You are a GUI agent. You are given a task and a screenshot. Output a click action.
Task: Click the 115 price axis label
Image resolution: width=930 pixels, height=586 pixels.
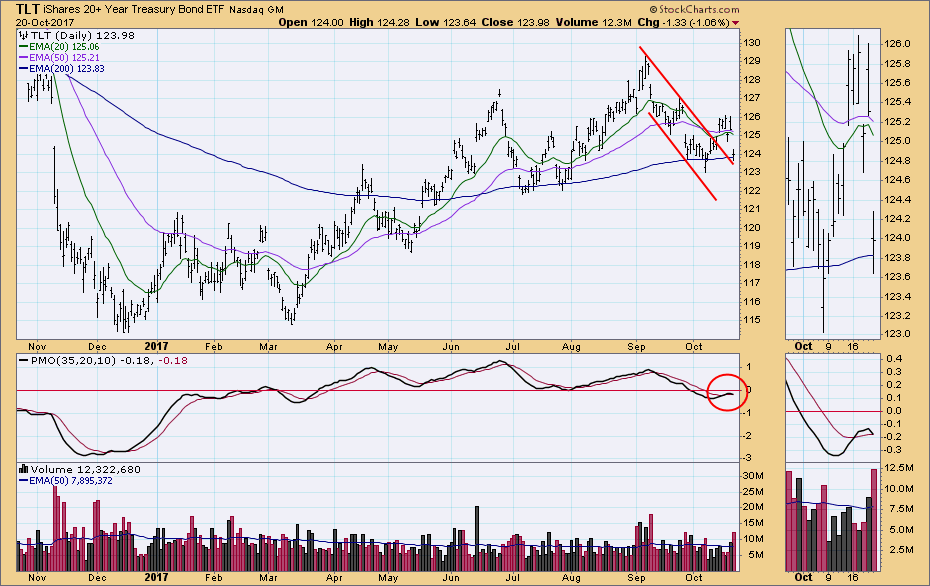point(752,320)
